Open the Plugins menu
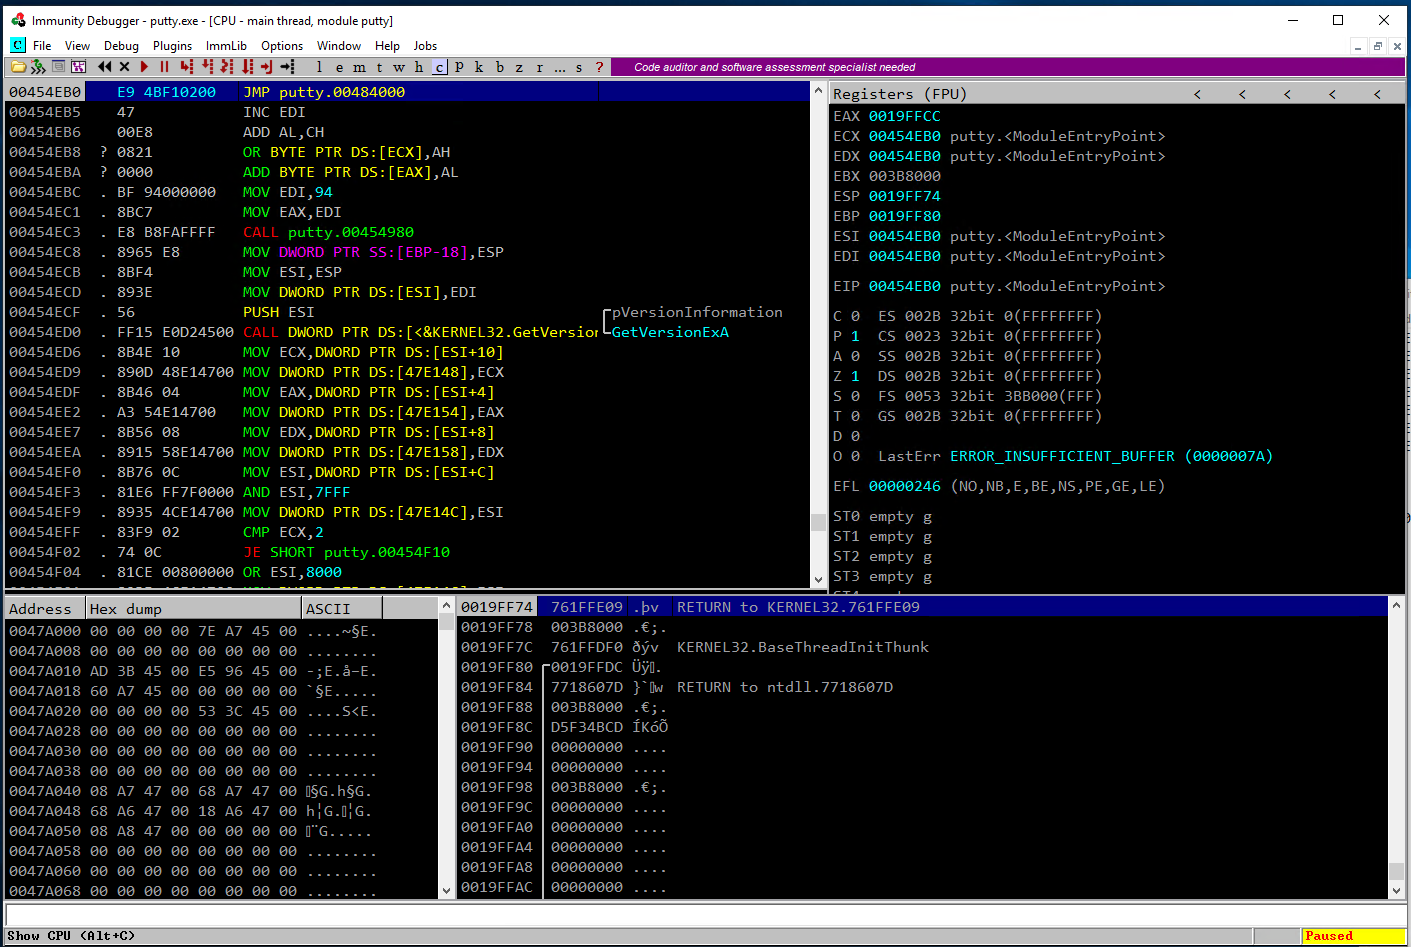Image resolution: width=1411 pixels, height=947 pixels. (172, 46)
